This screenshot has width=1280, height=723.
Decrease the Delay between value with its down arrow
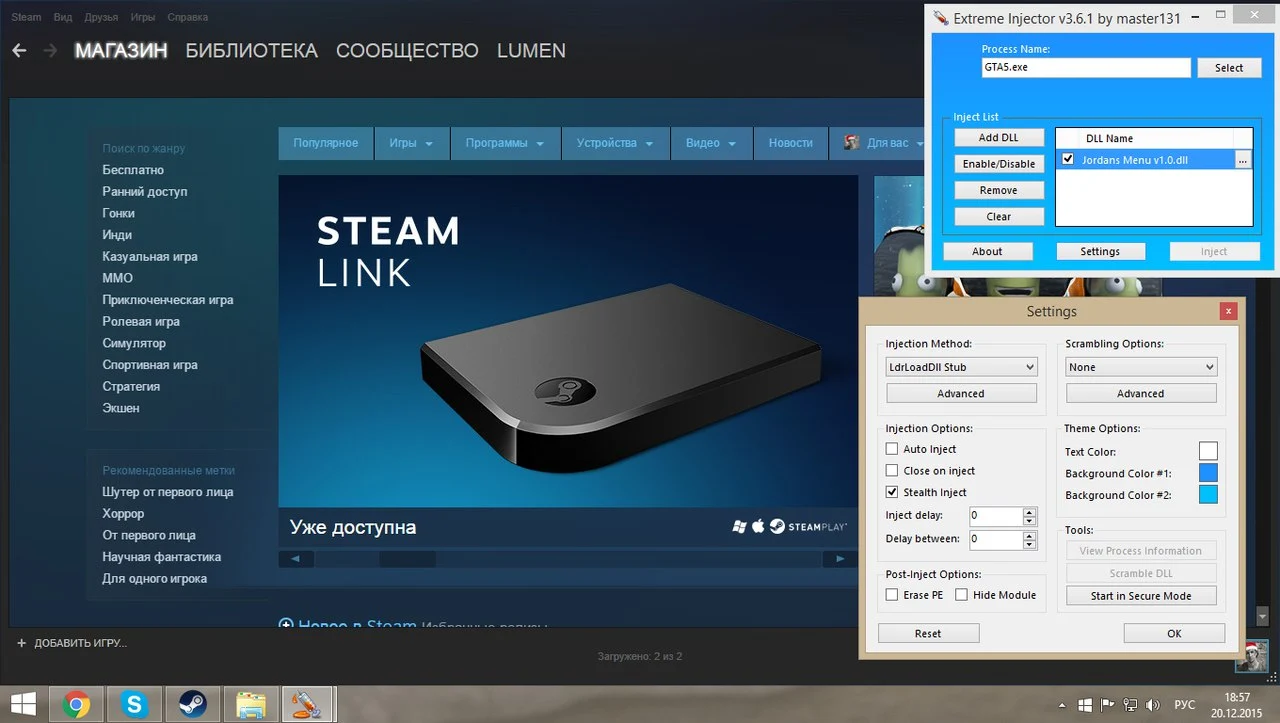tap(1030, 544)
